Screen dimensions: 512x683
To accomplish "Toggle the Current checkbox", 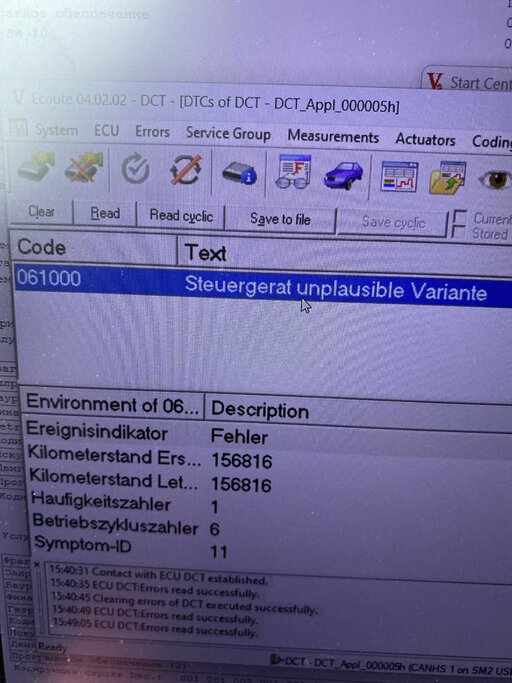I will tap(459, 217).
